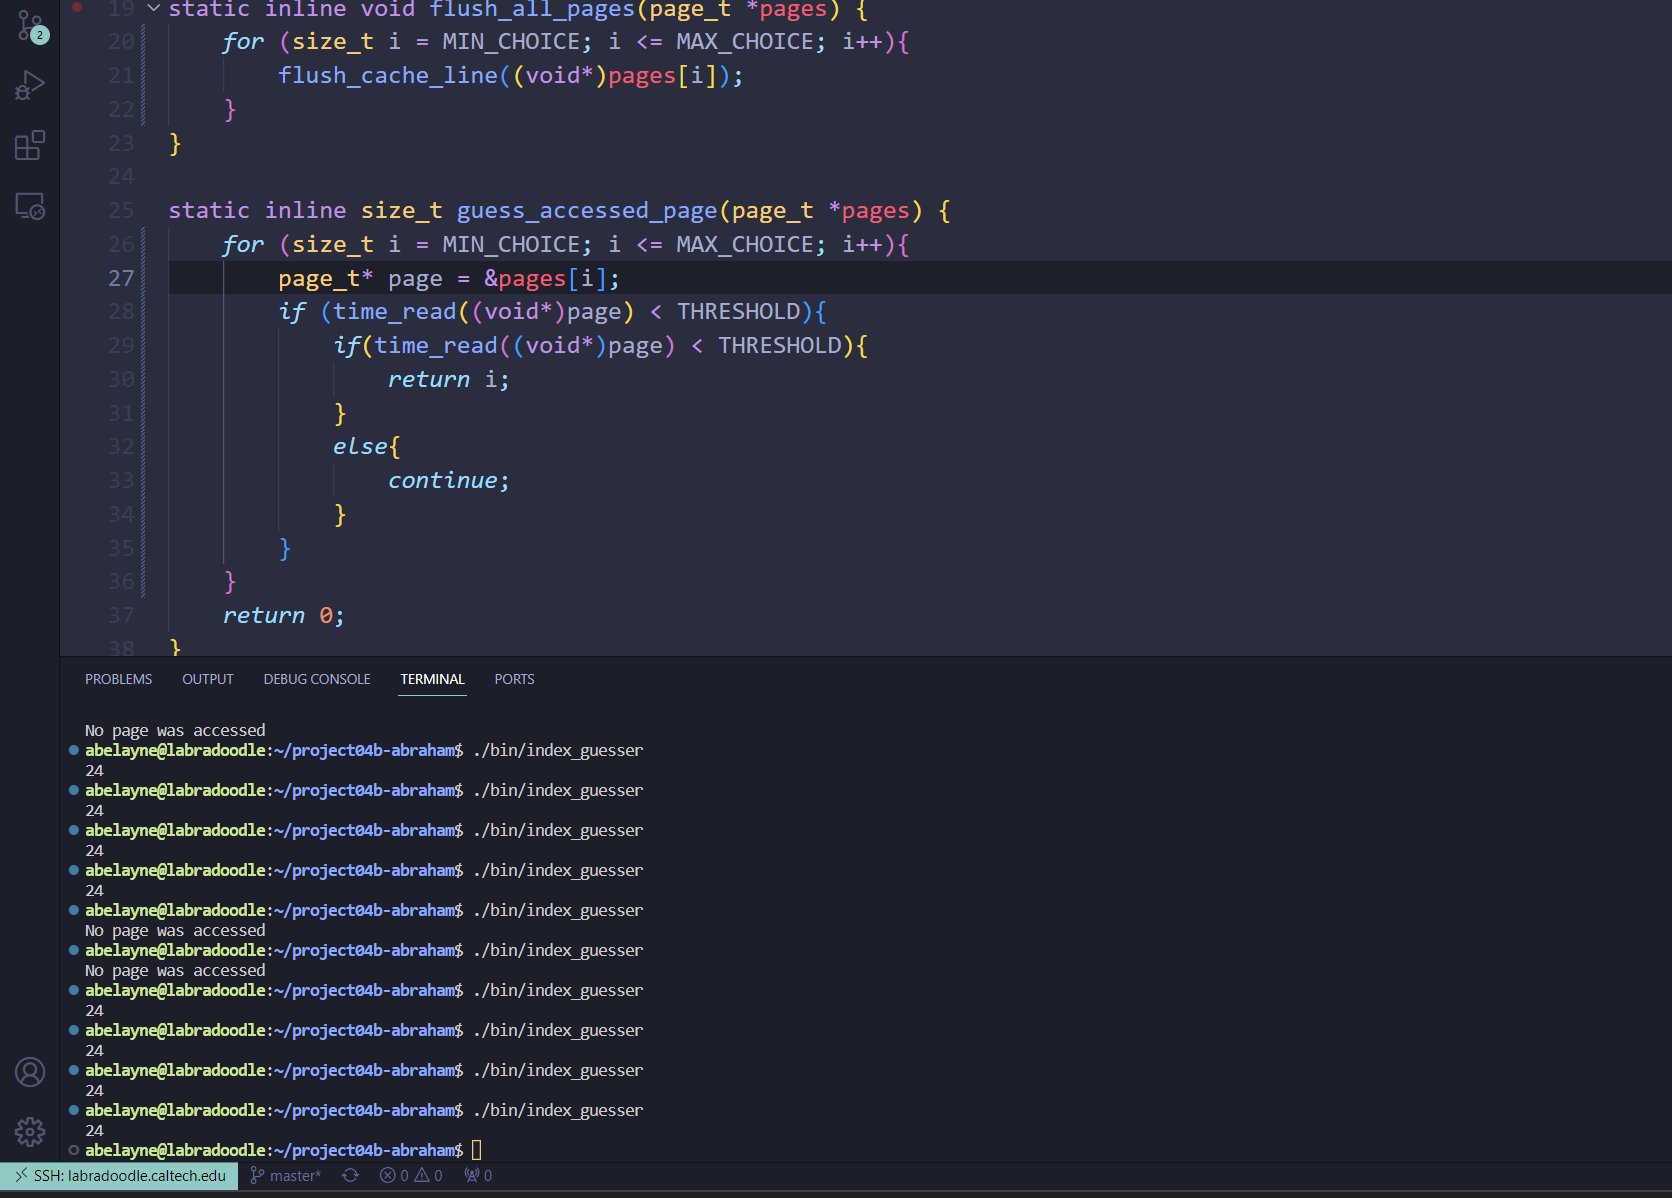1672x1198 pixels.
Task: Select the TERMINAL tab
Action: coord(432,679)
